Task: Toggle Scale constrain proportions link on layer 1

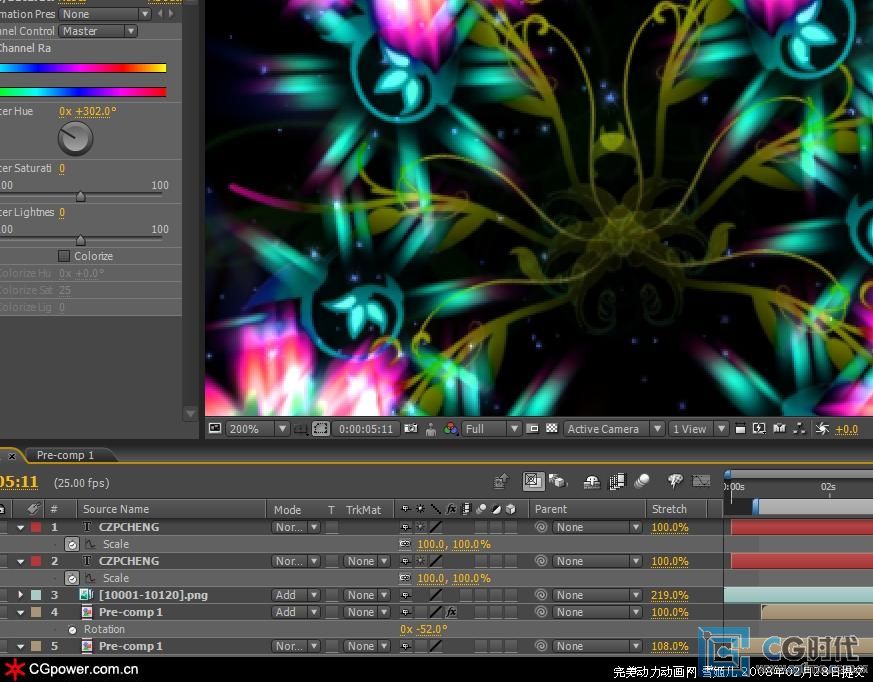Action: 405,544
